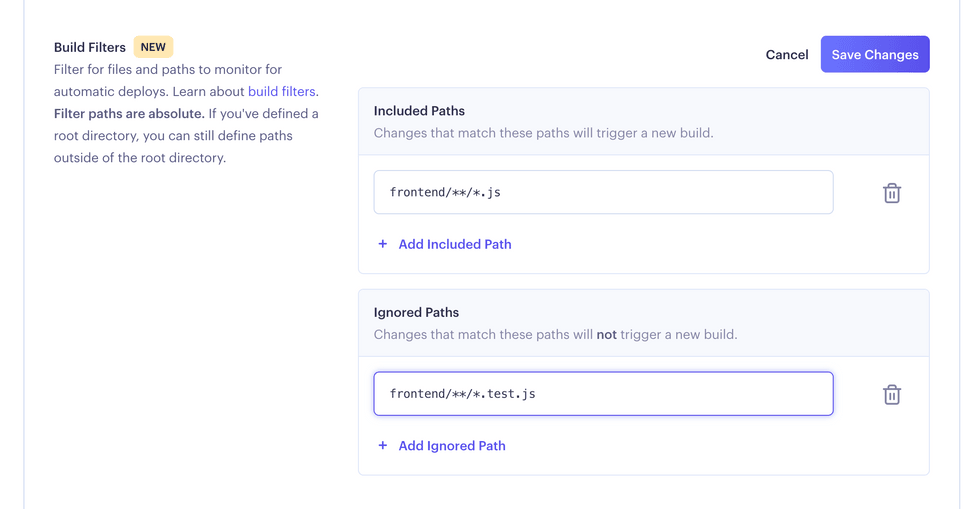
Task: Delete the frontend/**/*.js included path
Action: point(892,193)
